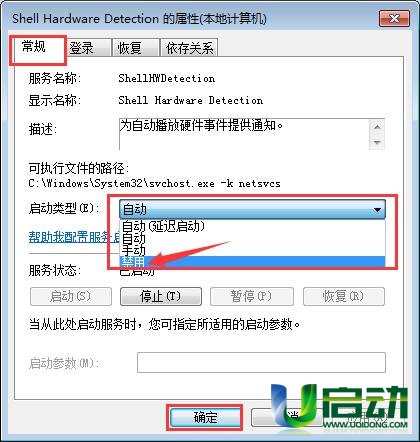Expand the 启动类型 dropdown arrow

tap(377, 210)
